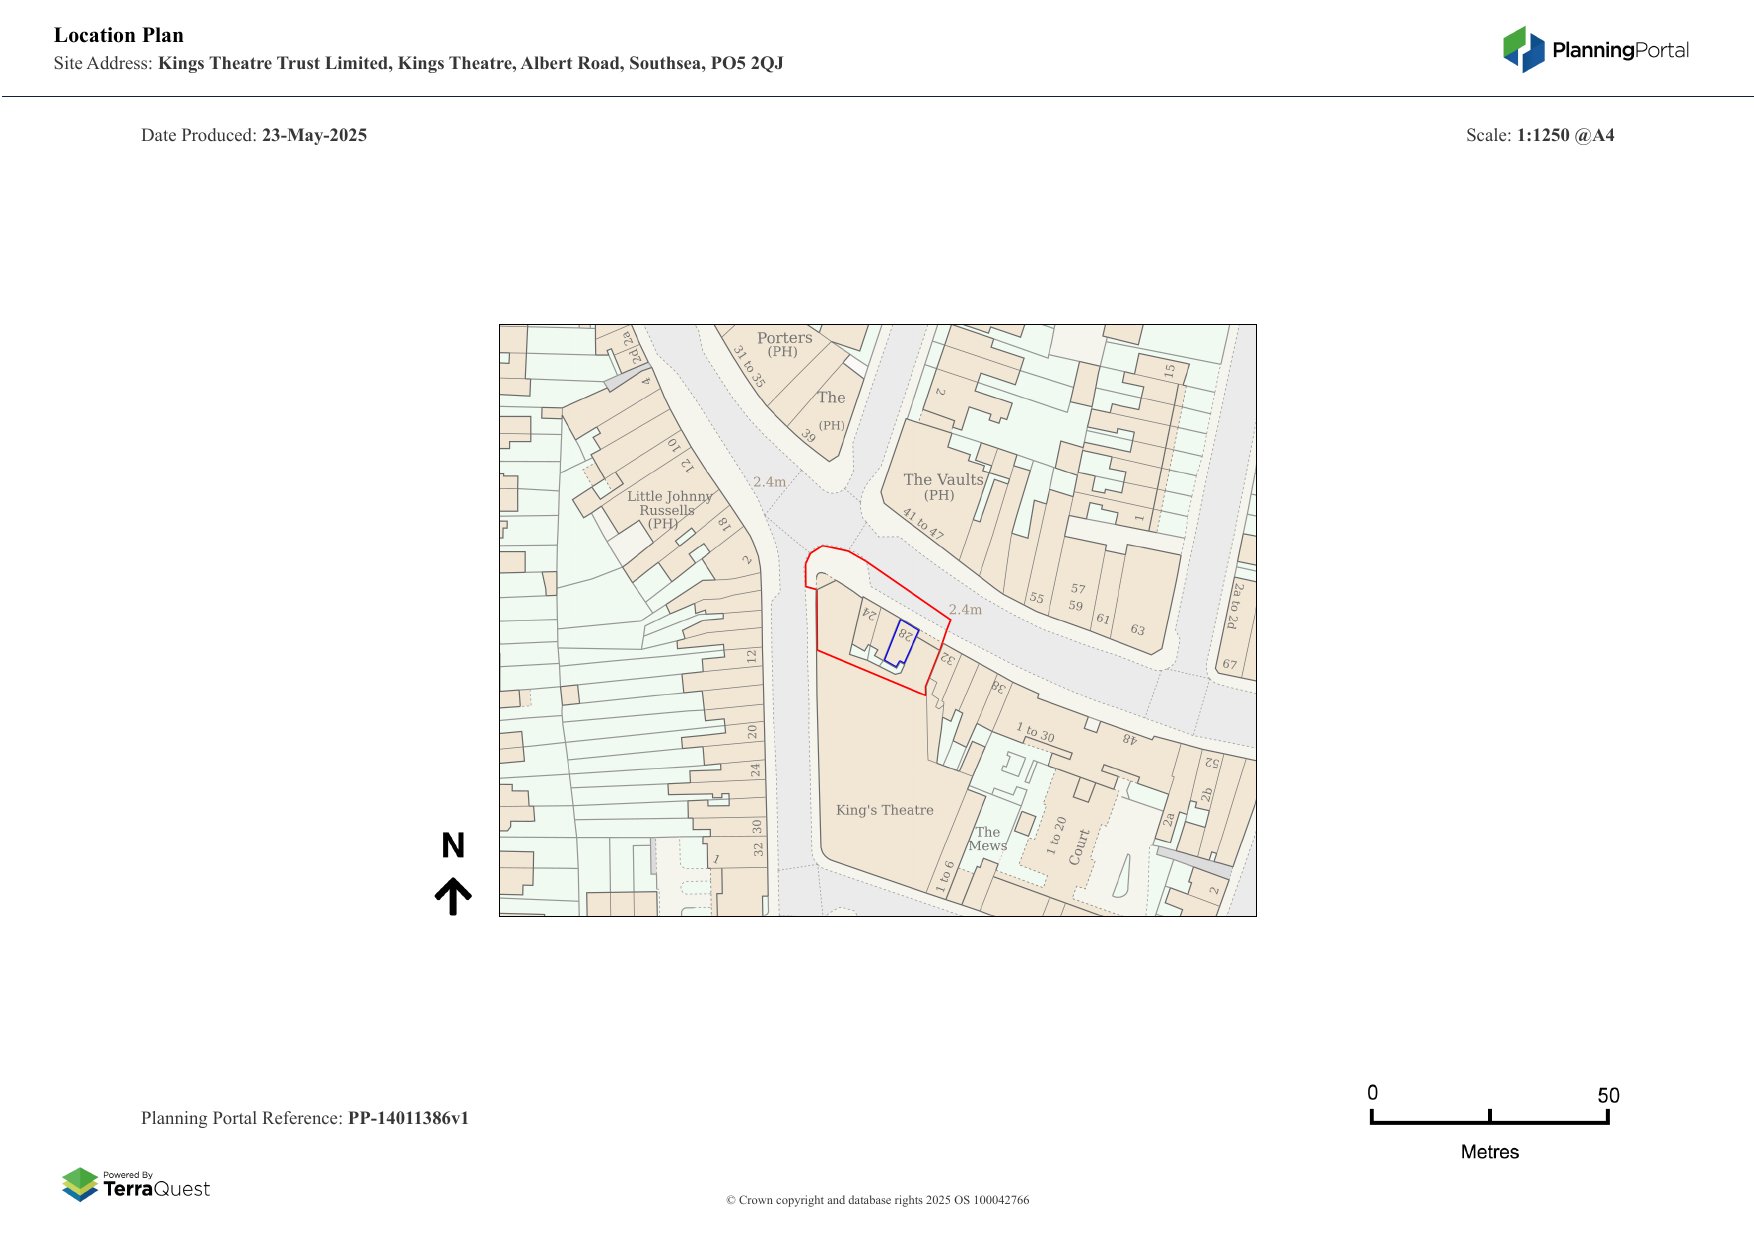This screenshot has height=1241, width=1754.
Task: Select the Little Johnny Russells label
Action: (668, 509)
